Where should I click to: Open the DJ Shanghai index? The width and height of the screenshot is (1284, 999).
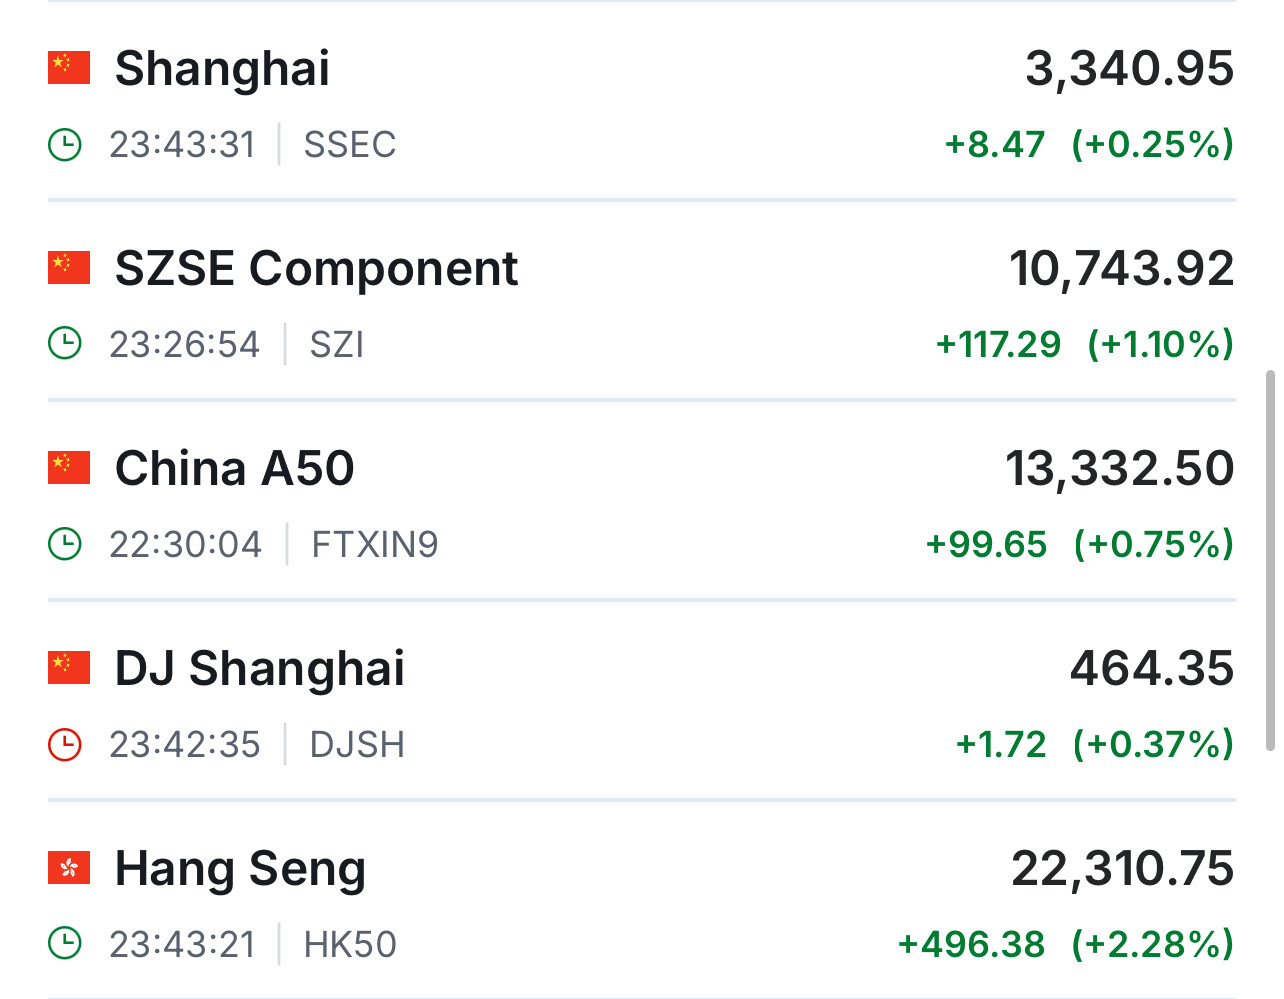pos(260,669)
